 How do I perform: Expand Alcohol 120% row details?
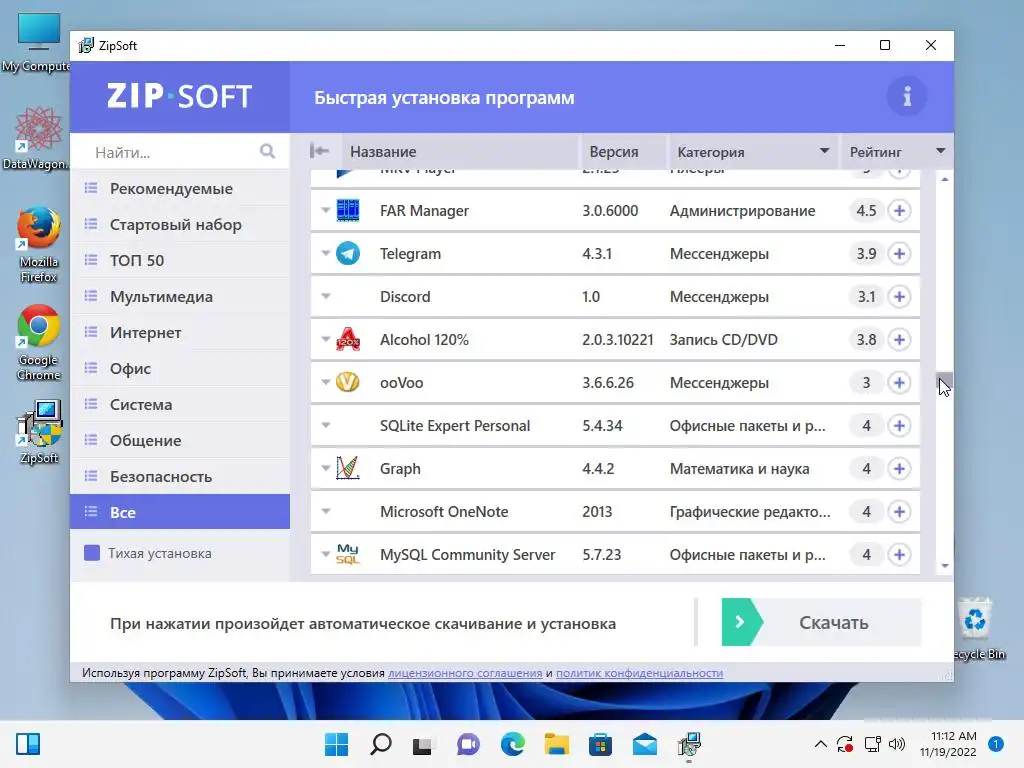tap(325, 340)
